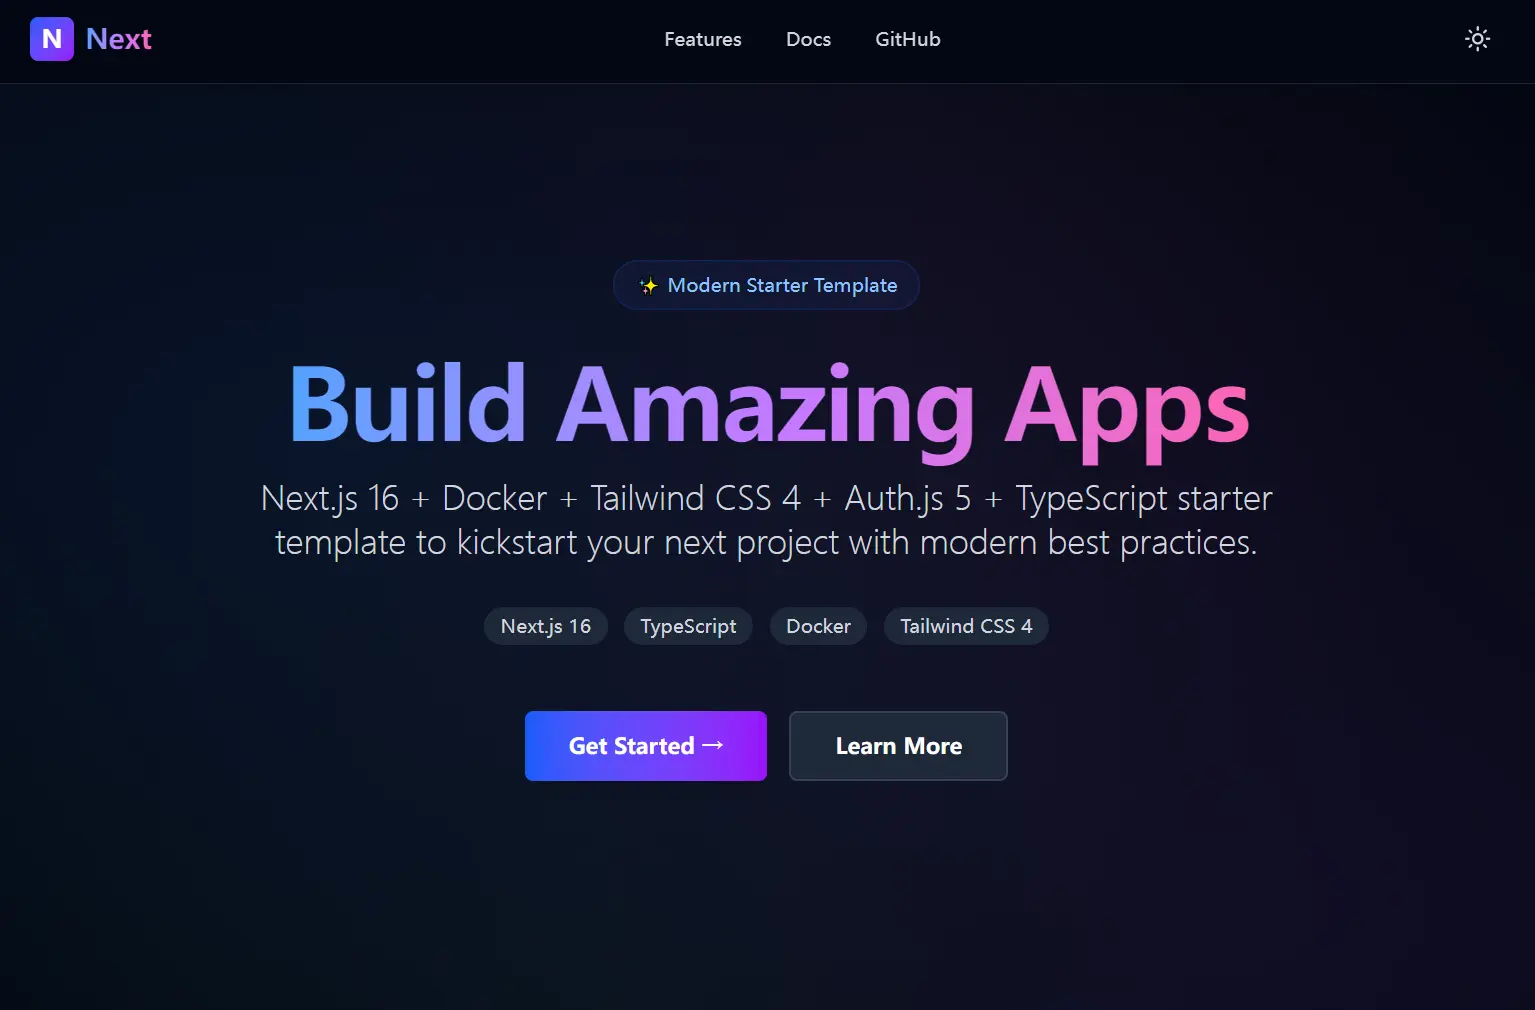Image resolution: width=1535 pixels, height=1010 pixels.
Task: Click the Build Amazing Apps headline
Action: pyautogui.click(x=767, y=405)
